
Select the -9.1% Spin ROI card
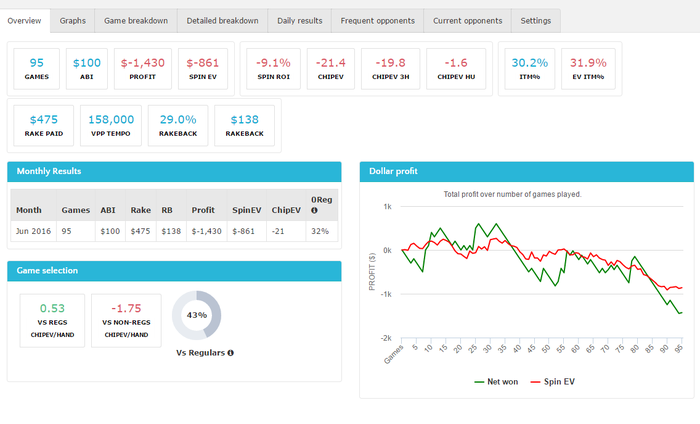click(x=273, y=69)
